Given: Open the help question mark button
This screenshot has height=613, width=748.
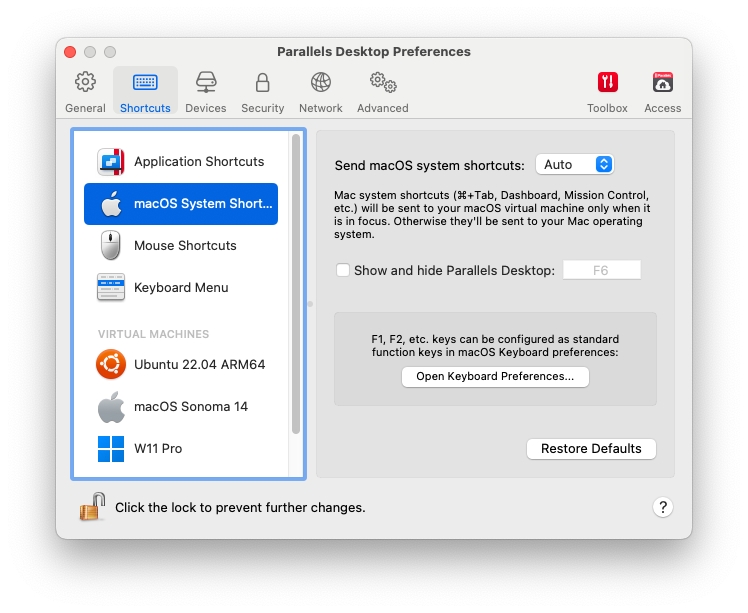Looking at the screenshot, I should click(662, 507).
